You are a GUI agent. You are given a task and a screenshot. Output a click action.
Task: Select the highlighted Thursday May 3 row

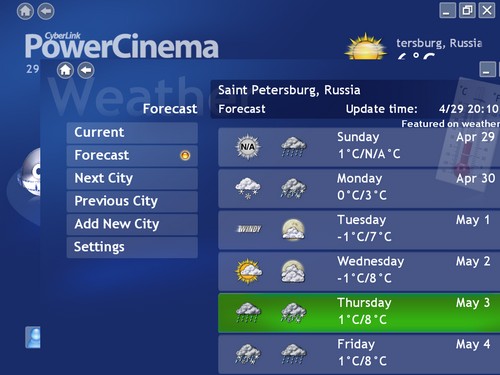coord(359,313)
